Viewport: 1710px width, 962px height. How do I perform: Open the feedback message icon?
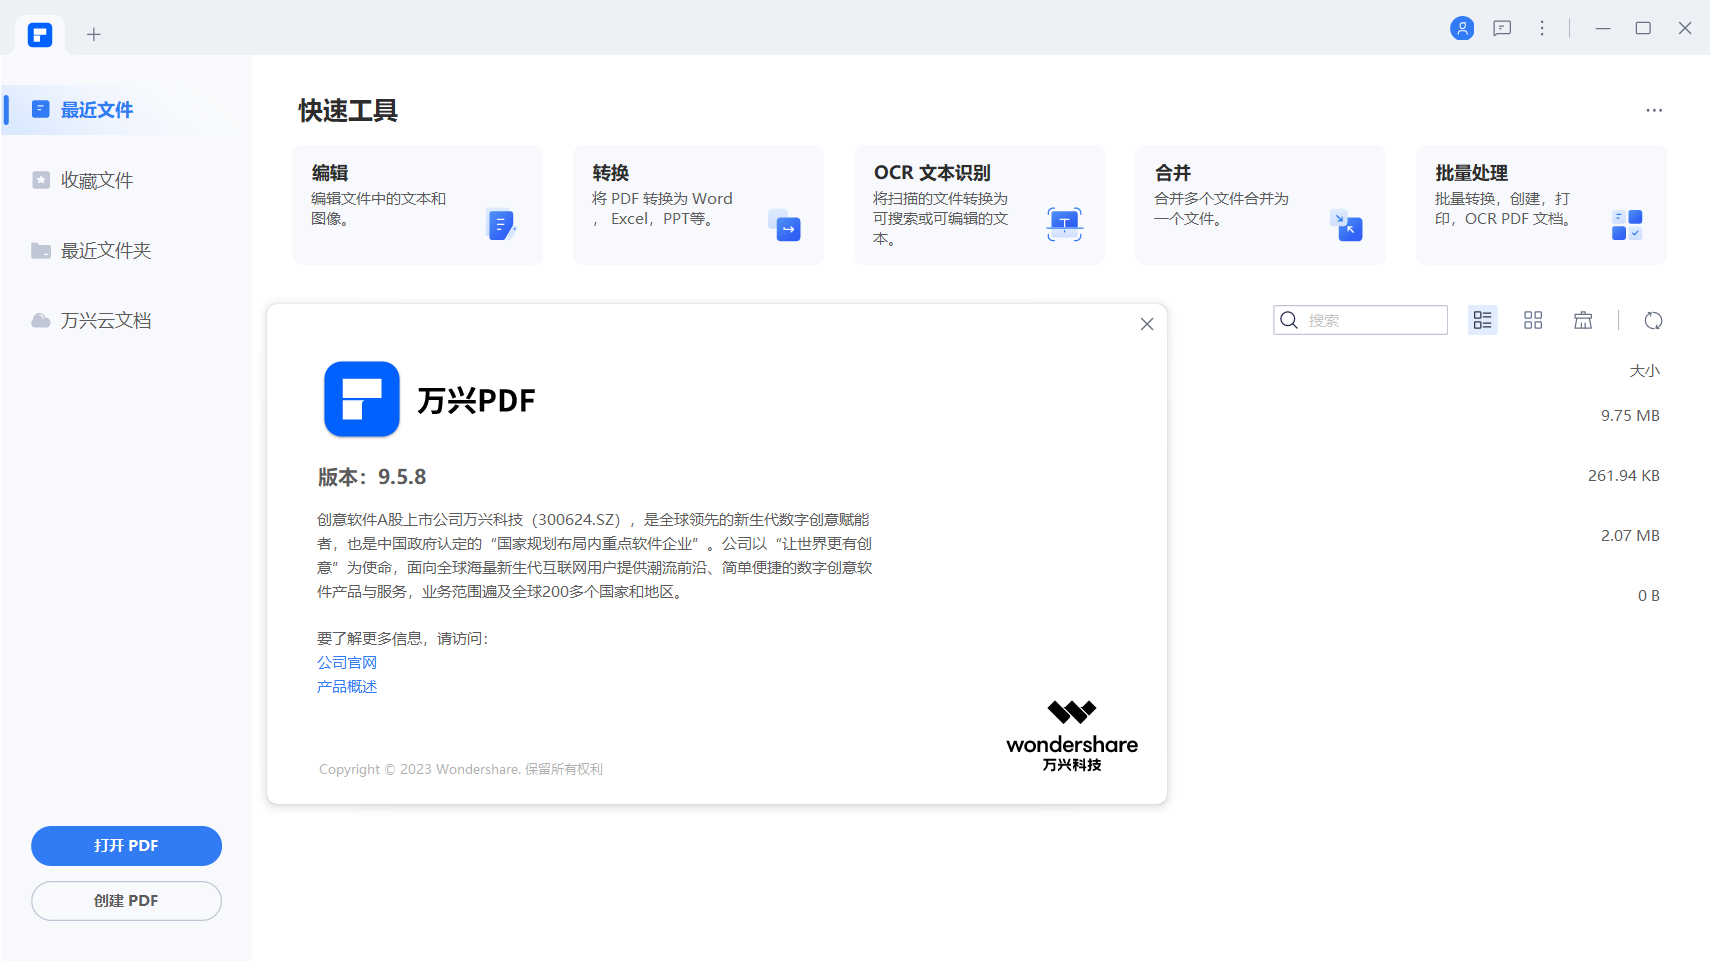click(x=1501, y=28)
